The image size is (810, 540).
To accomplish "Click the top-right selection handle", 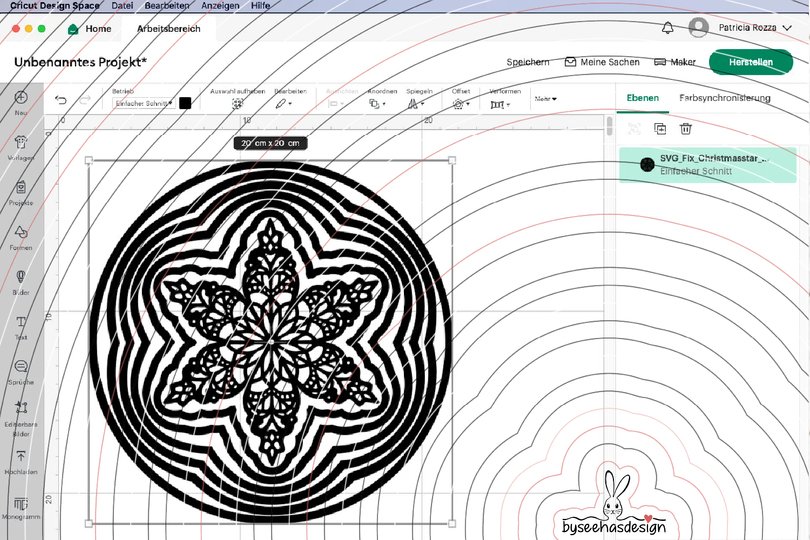I will coord(452,161).
